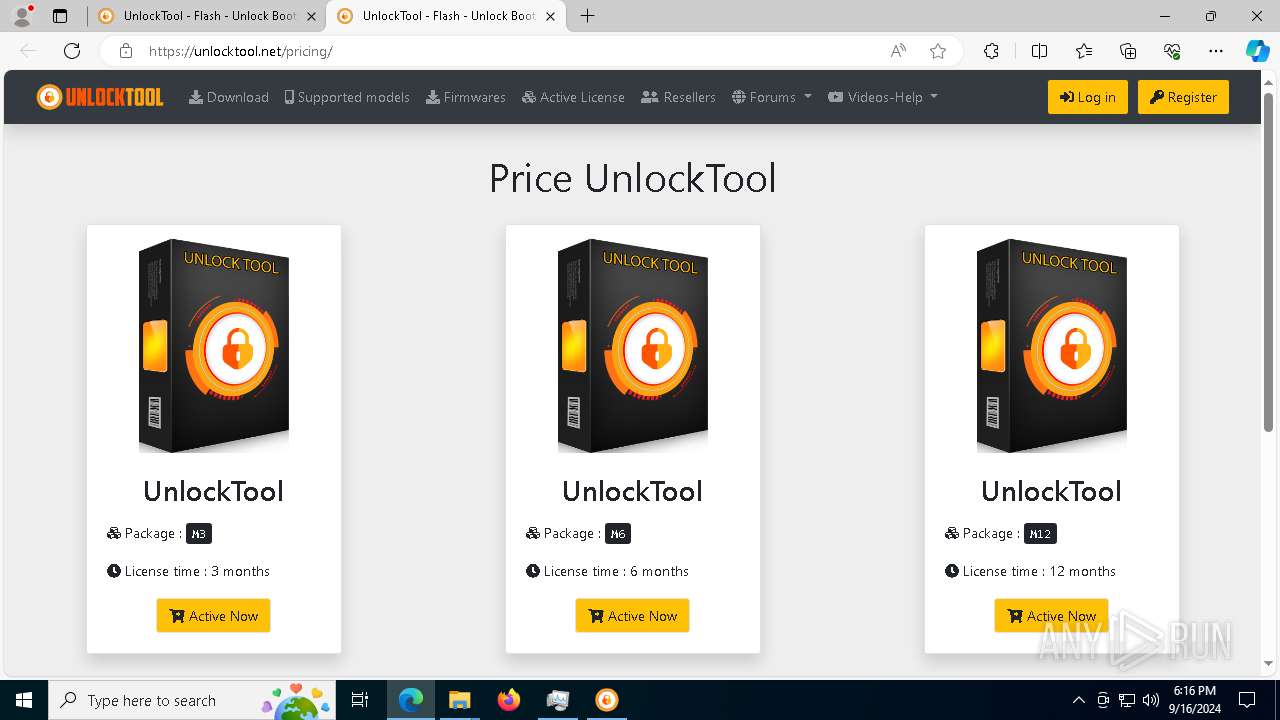This screenshot has height=720, width=1280.
Task: Open Copilot sidebar icon
Action: [1257, 51]
